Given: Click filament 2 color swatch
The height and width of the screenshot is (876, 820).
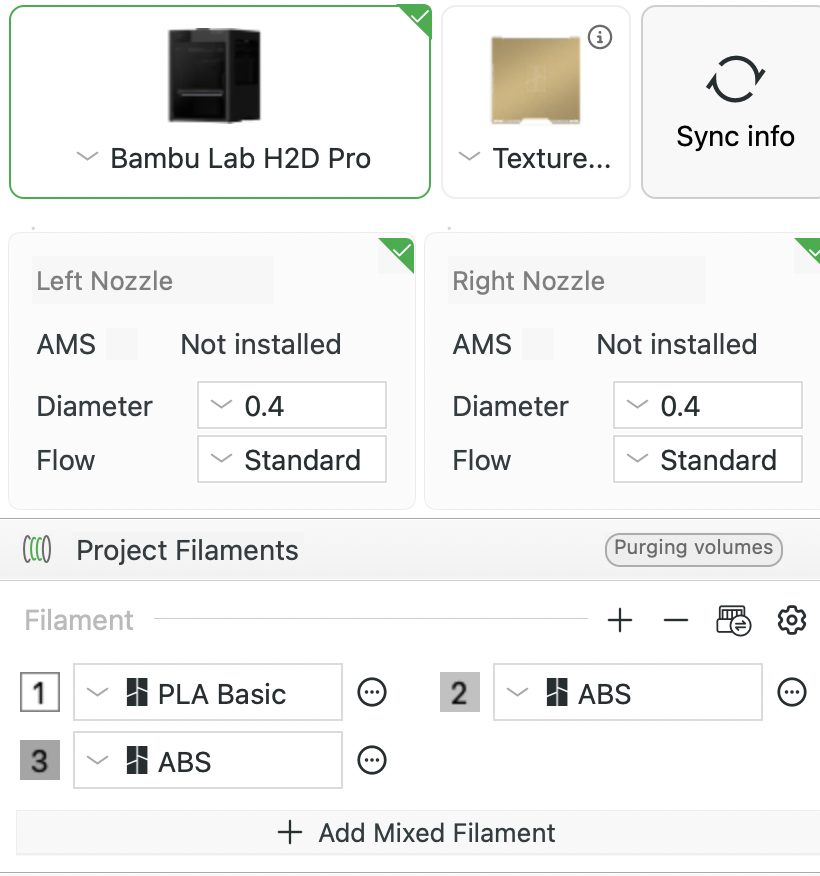Looking at the screenshot, I should 460,692.
